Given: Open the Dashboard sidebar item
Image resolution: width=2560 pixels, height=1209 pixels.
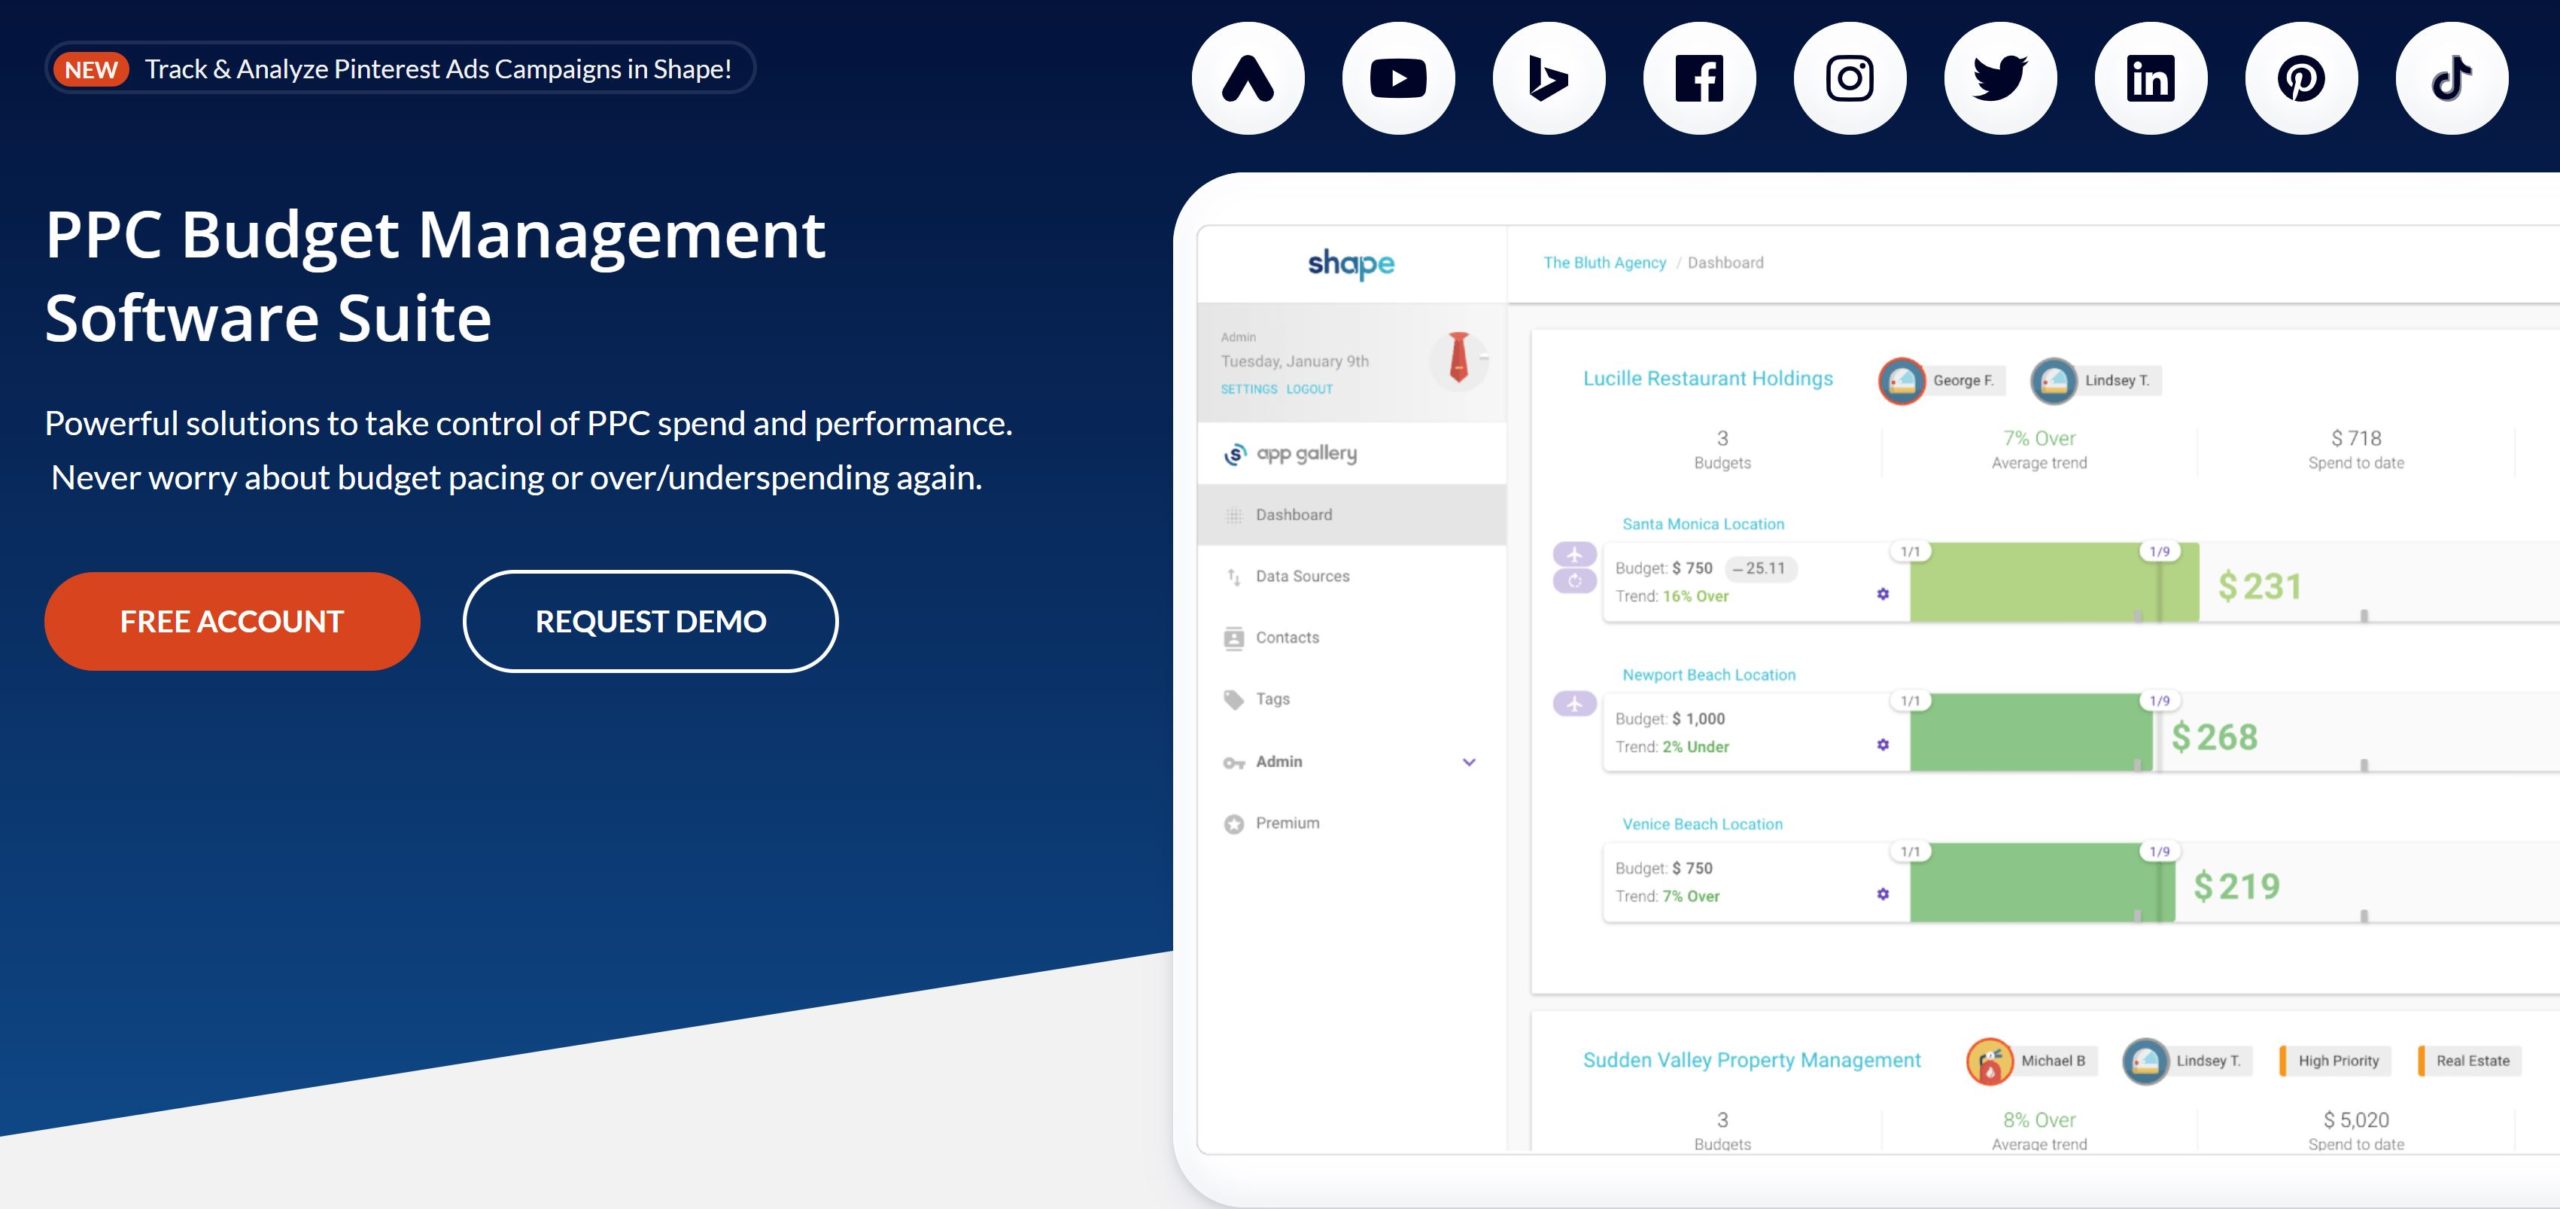Looking at the screenshot, I should coord(1352,515).
